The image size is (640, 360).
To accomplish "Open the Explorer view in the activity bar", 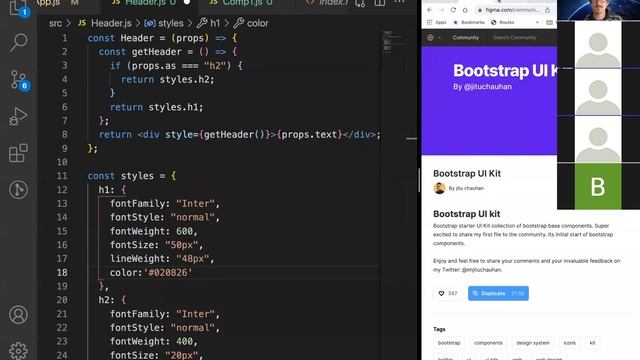I will [18, 7].
